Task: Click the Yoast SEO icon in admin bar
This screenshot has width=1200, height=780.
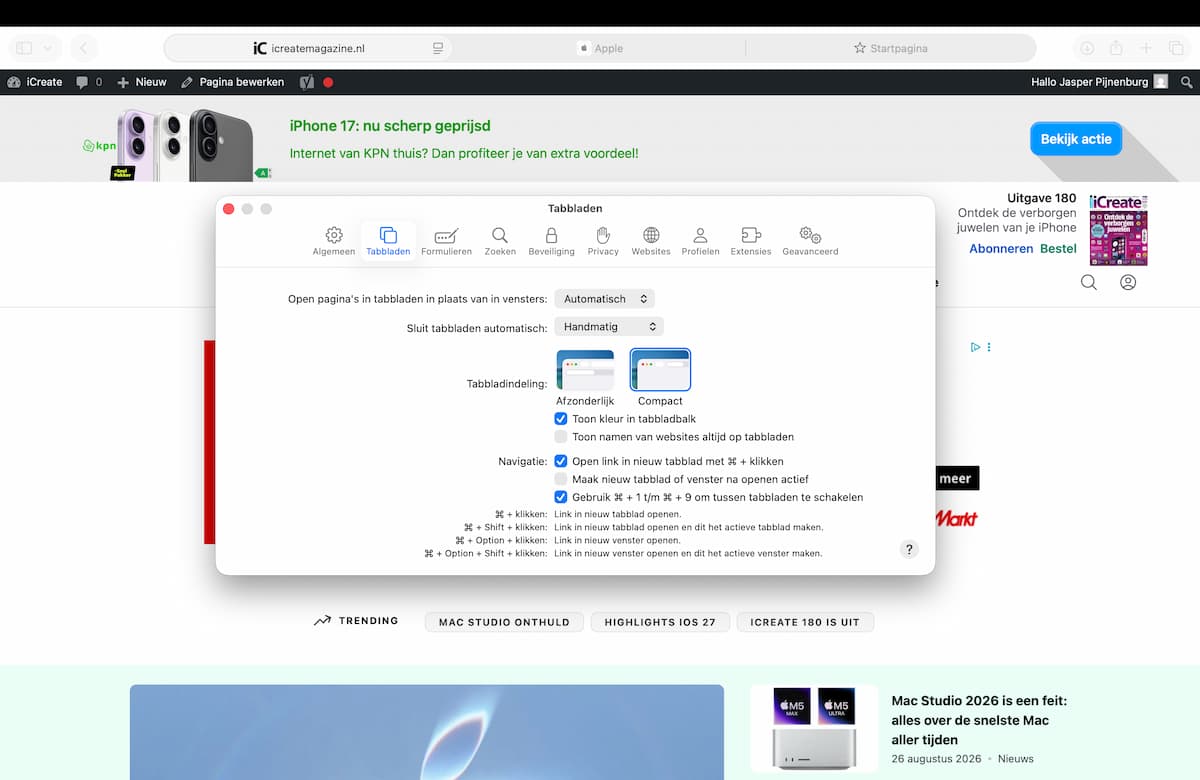Action: pos(307,82)
